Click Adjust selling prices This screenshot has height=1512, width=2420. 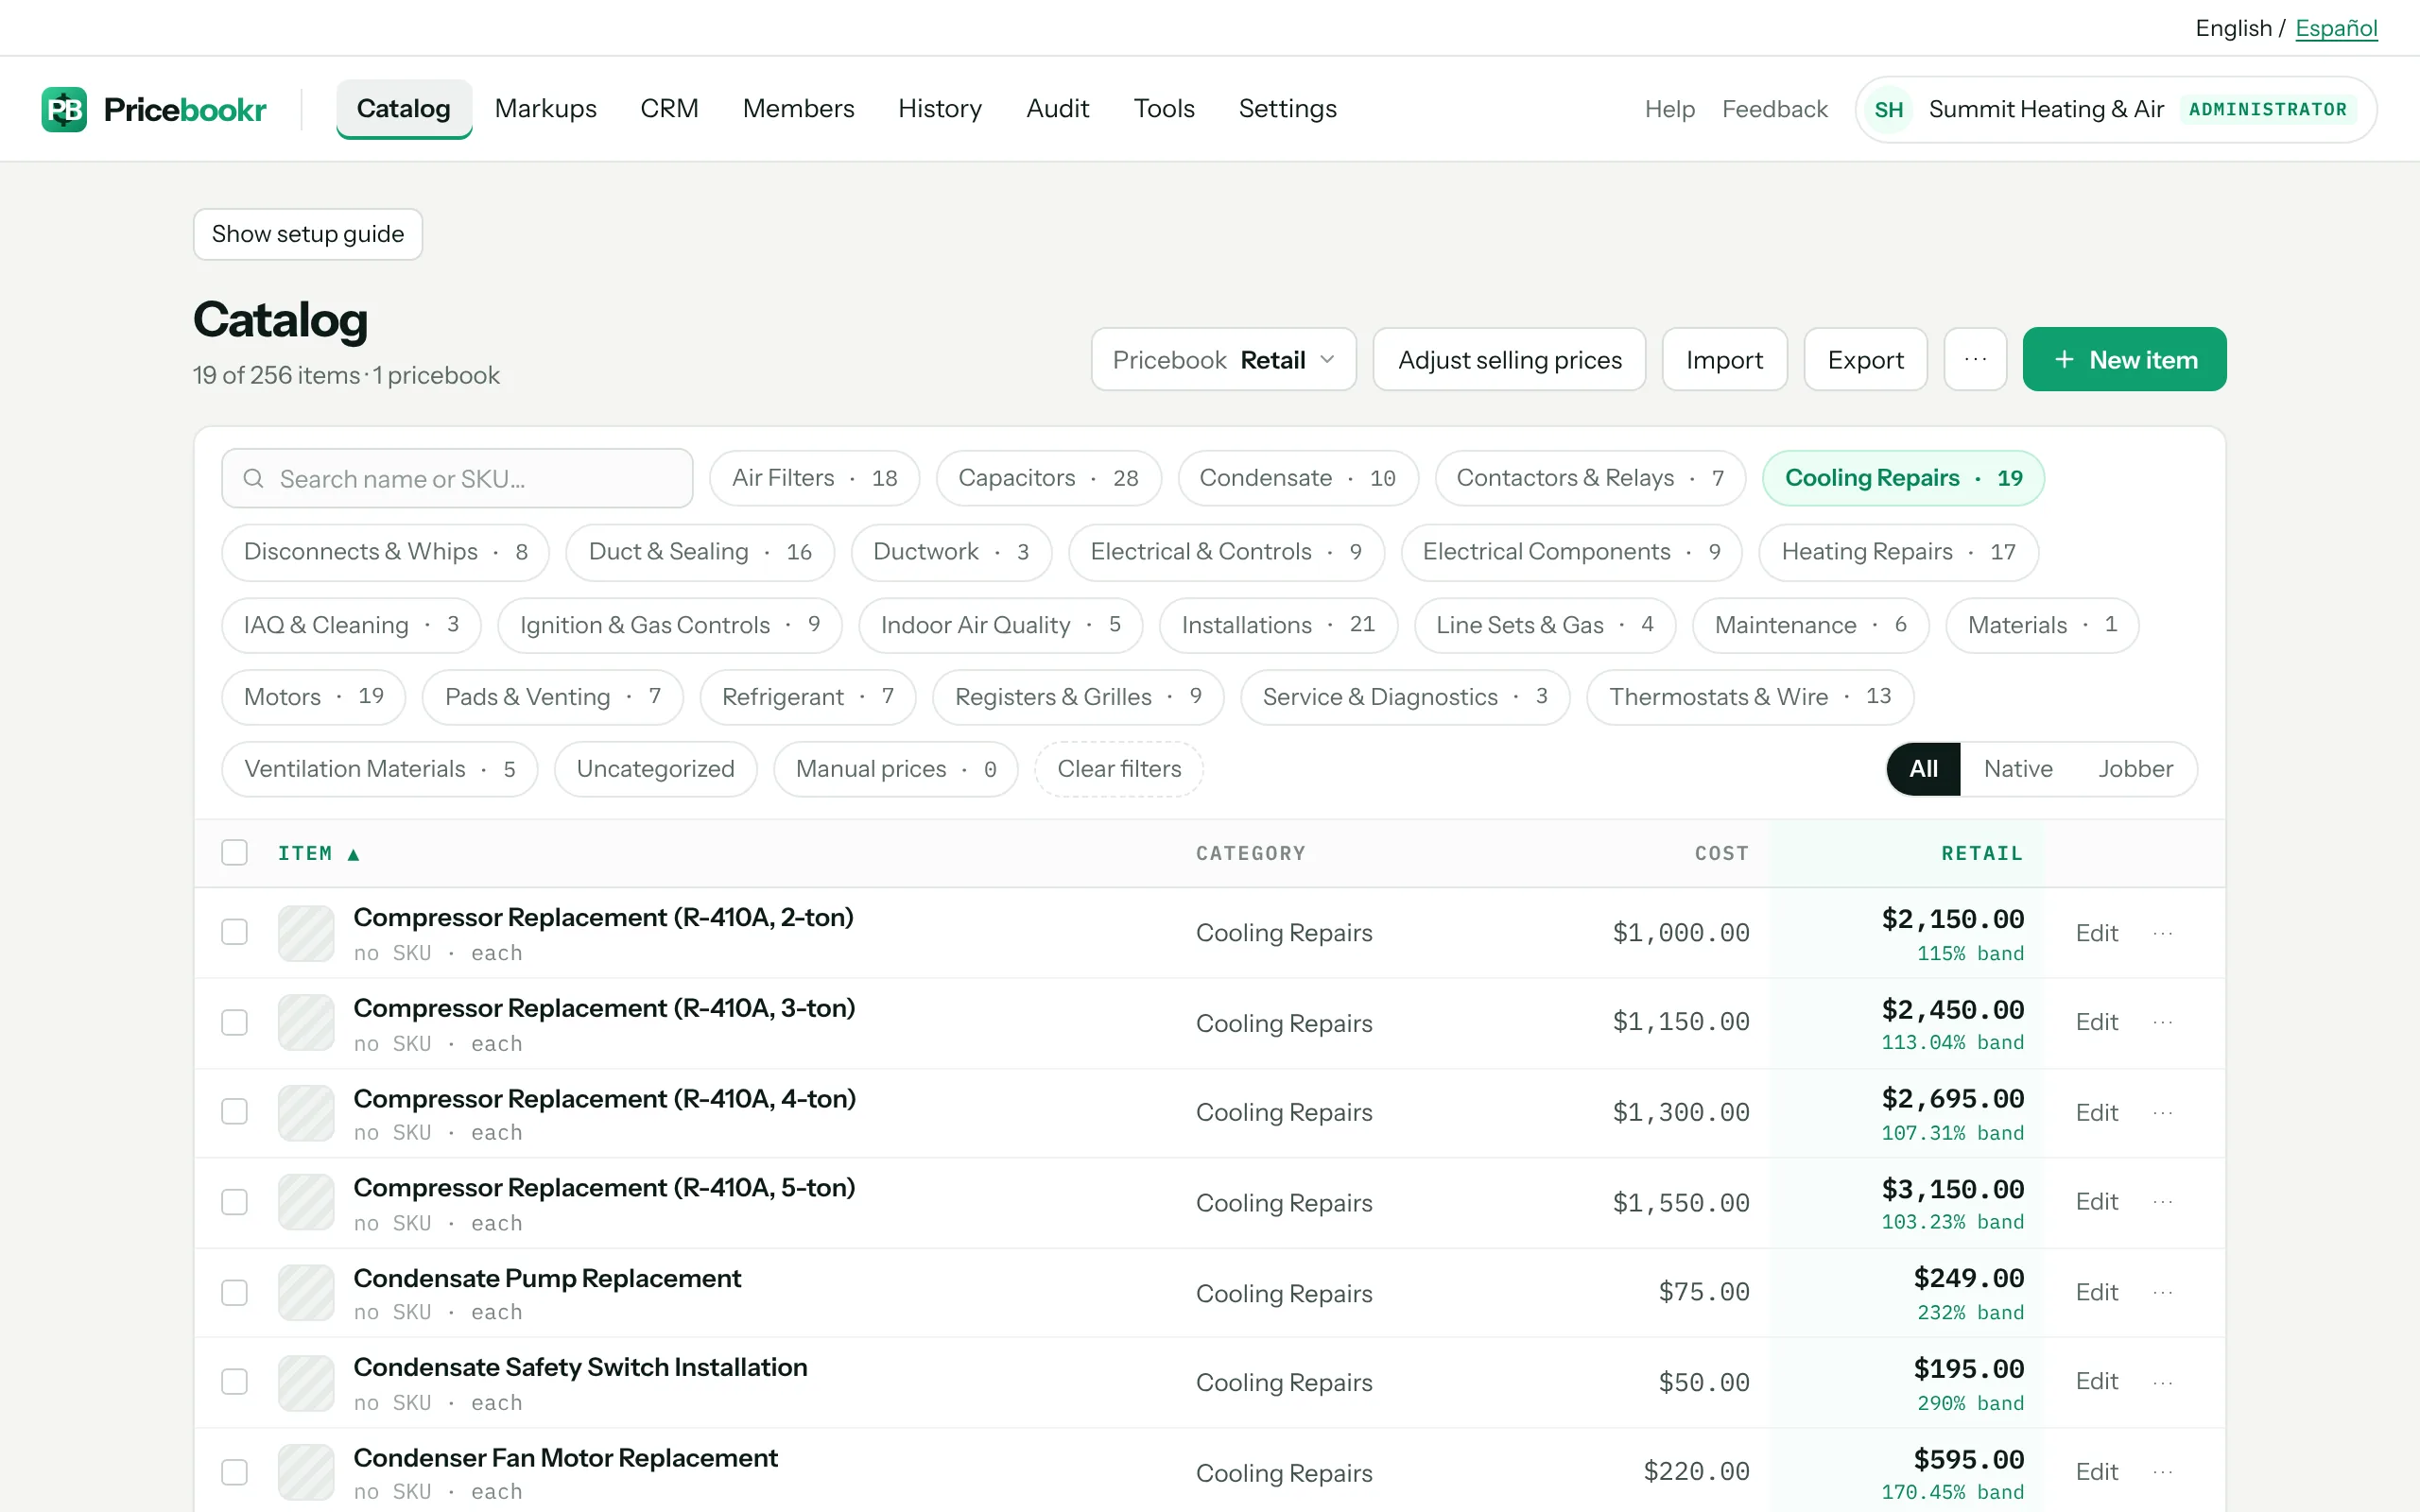(1509, 359)
